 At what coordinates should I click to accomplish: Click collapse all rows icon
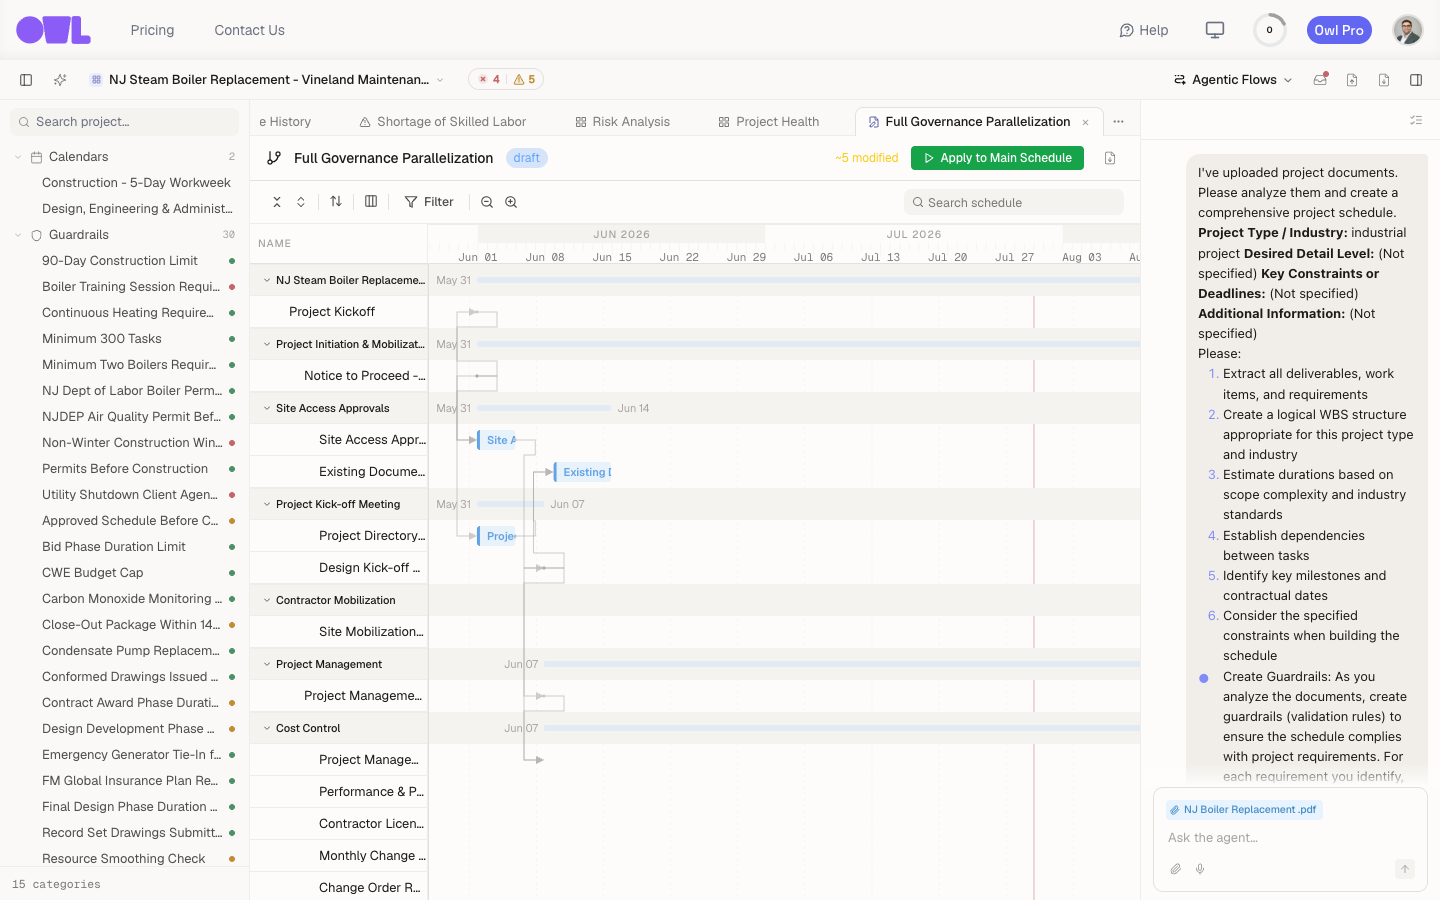(277, 202)
